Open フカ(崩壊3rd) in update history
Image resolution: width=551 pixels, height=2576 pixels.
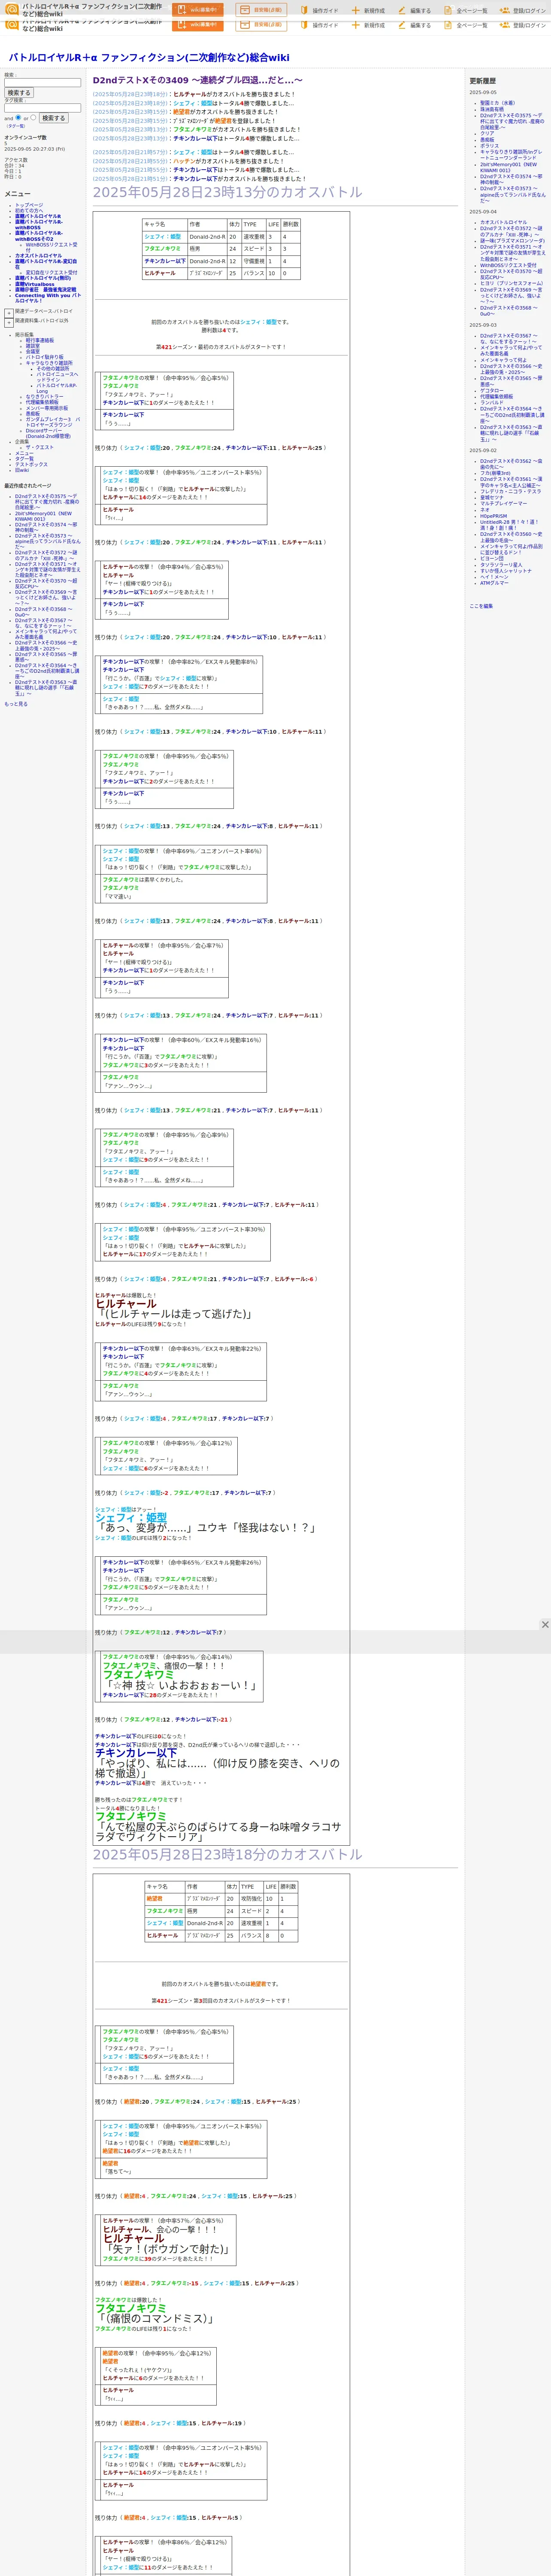[x=495, y=473]
